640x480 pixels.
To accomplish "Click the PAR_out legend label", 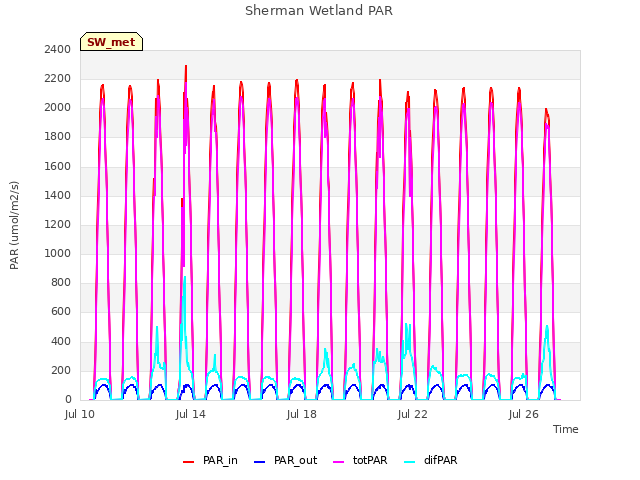I will (296, 460).
